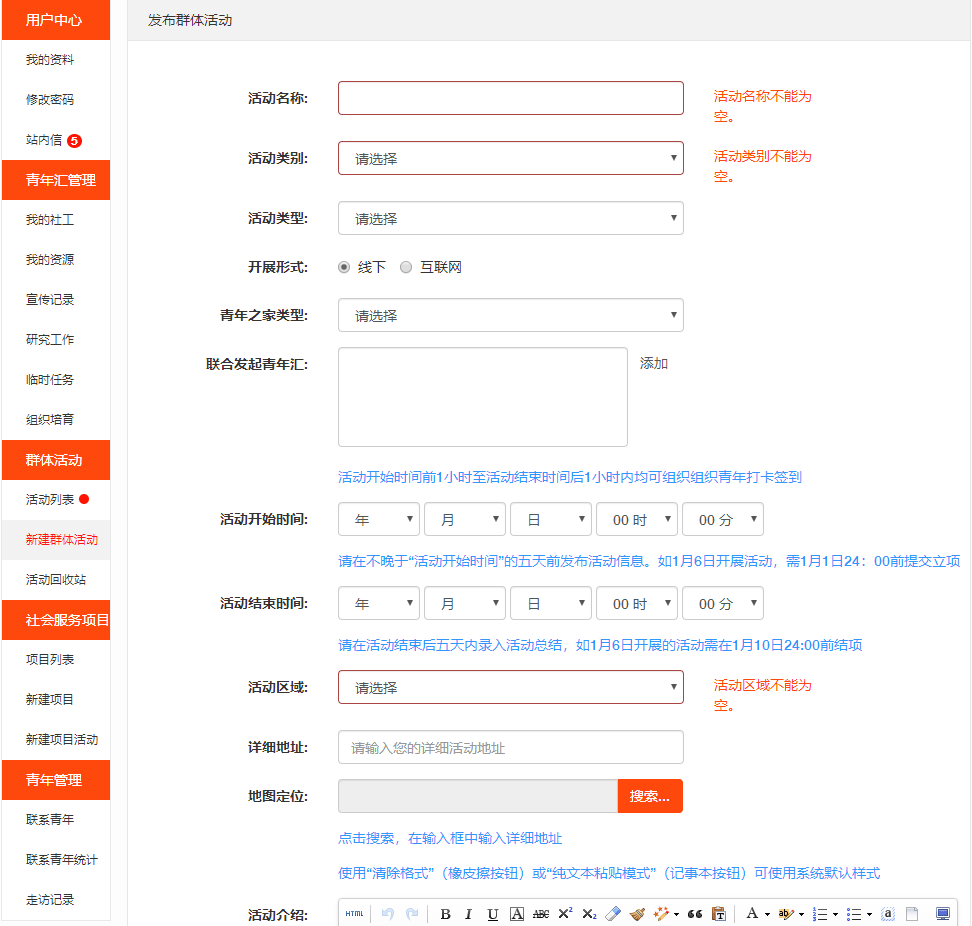Click the 联合发起青年汇 list box
Image resolution: width=972 pixels, height=926 pixels.
483,397
